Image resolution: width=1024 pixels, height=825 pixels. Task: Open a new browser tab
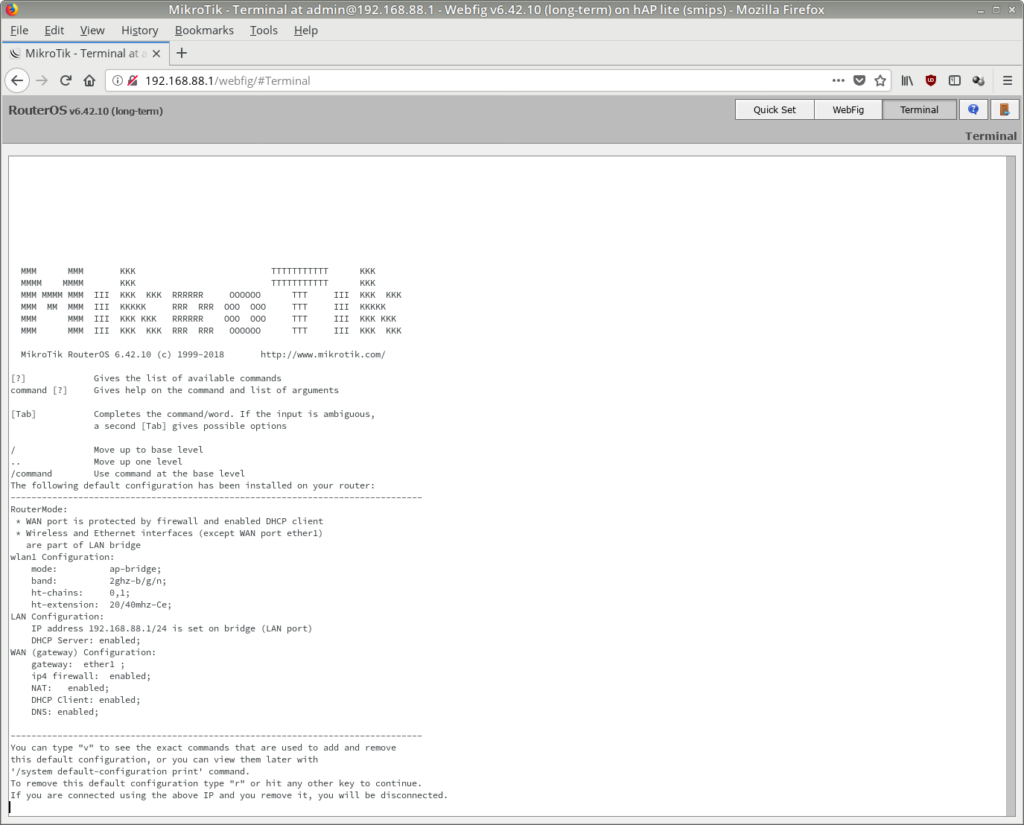182,54
